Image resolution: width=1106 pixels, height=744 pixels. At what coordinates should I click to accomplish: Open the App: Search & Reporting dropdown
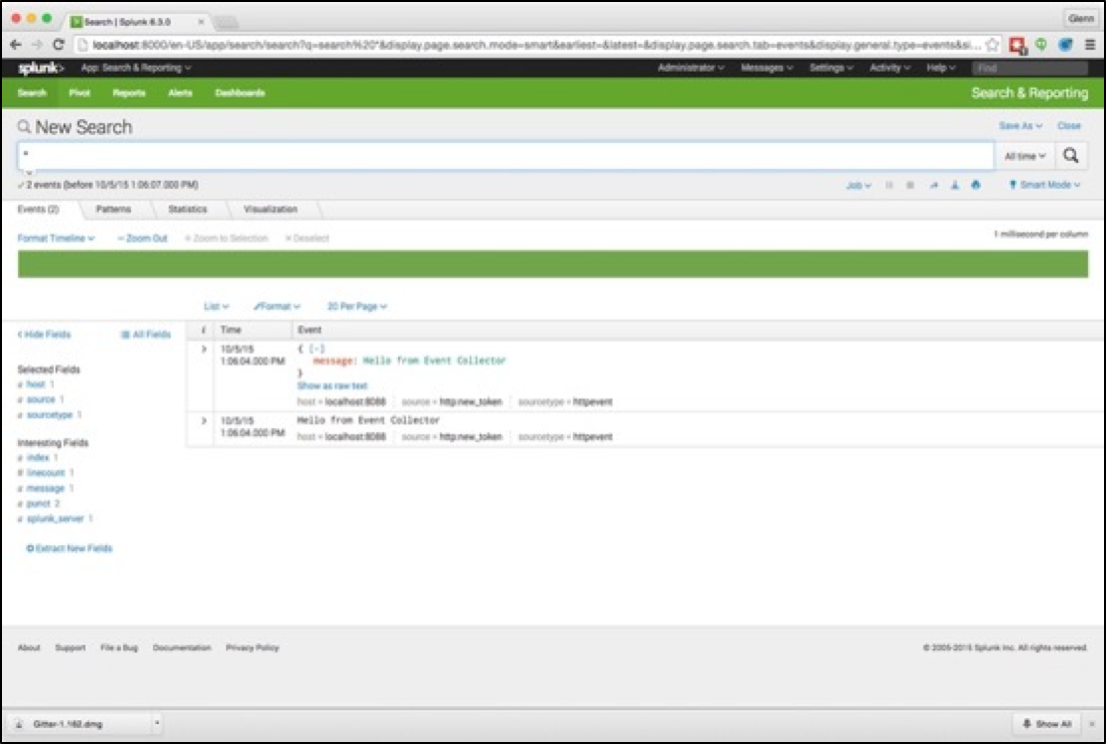click(x=136, y=68)
